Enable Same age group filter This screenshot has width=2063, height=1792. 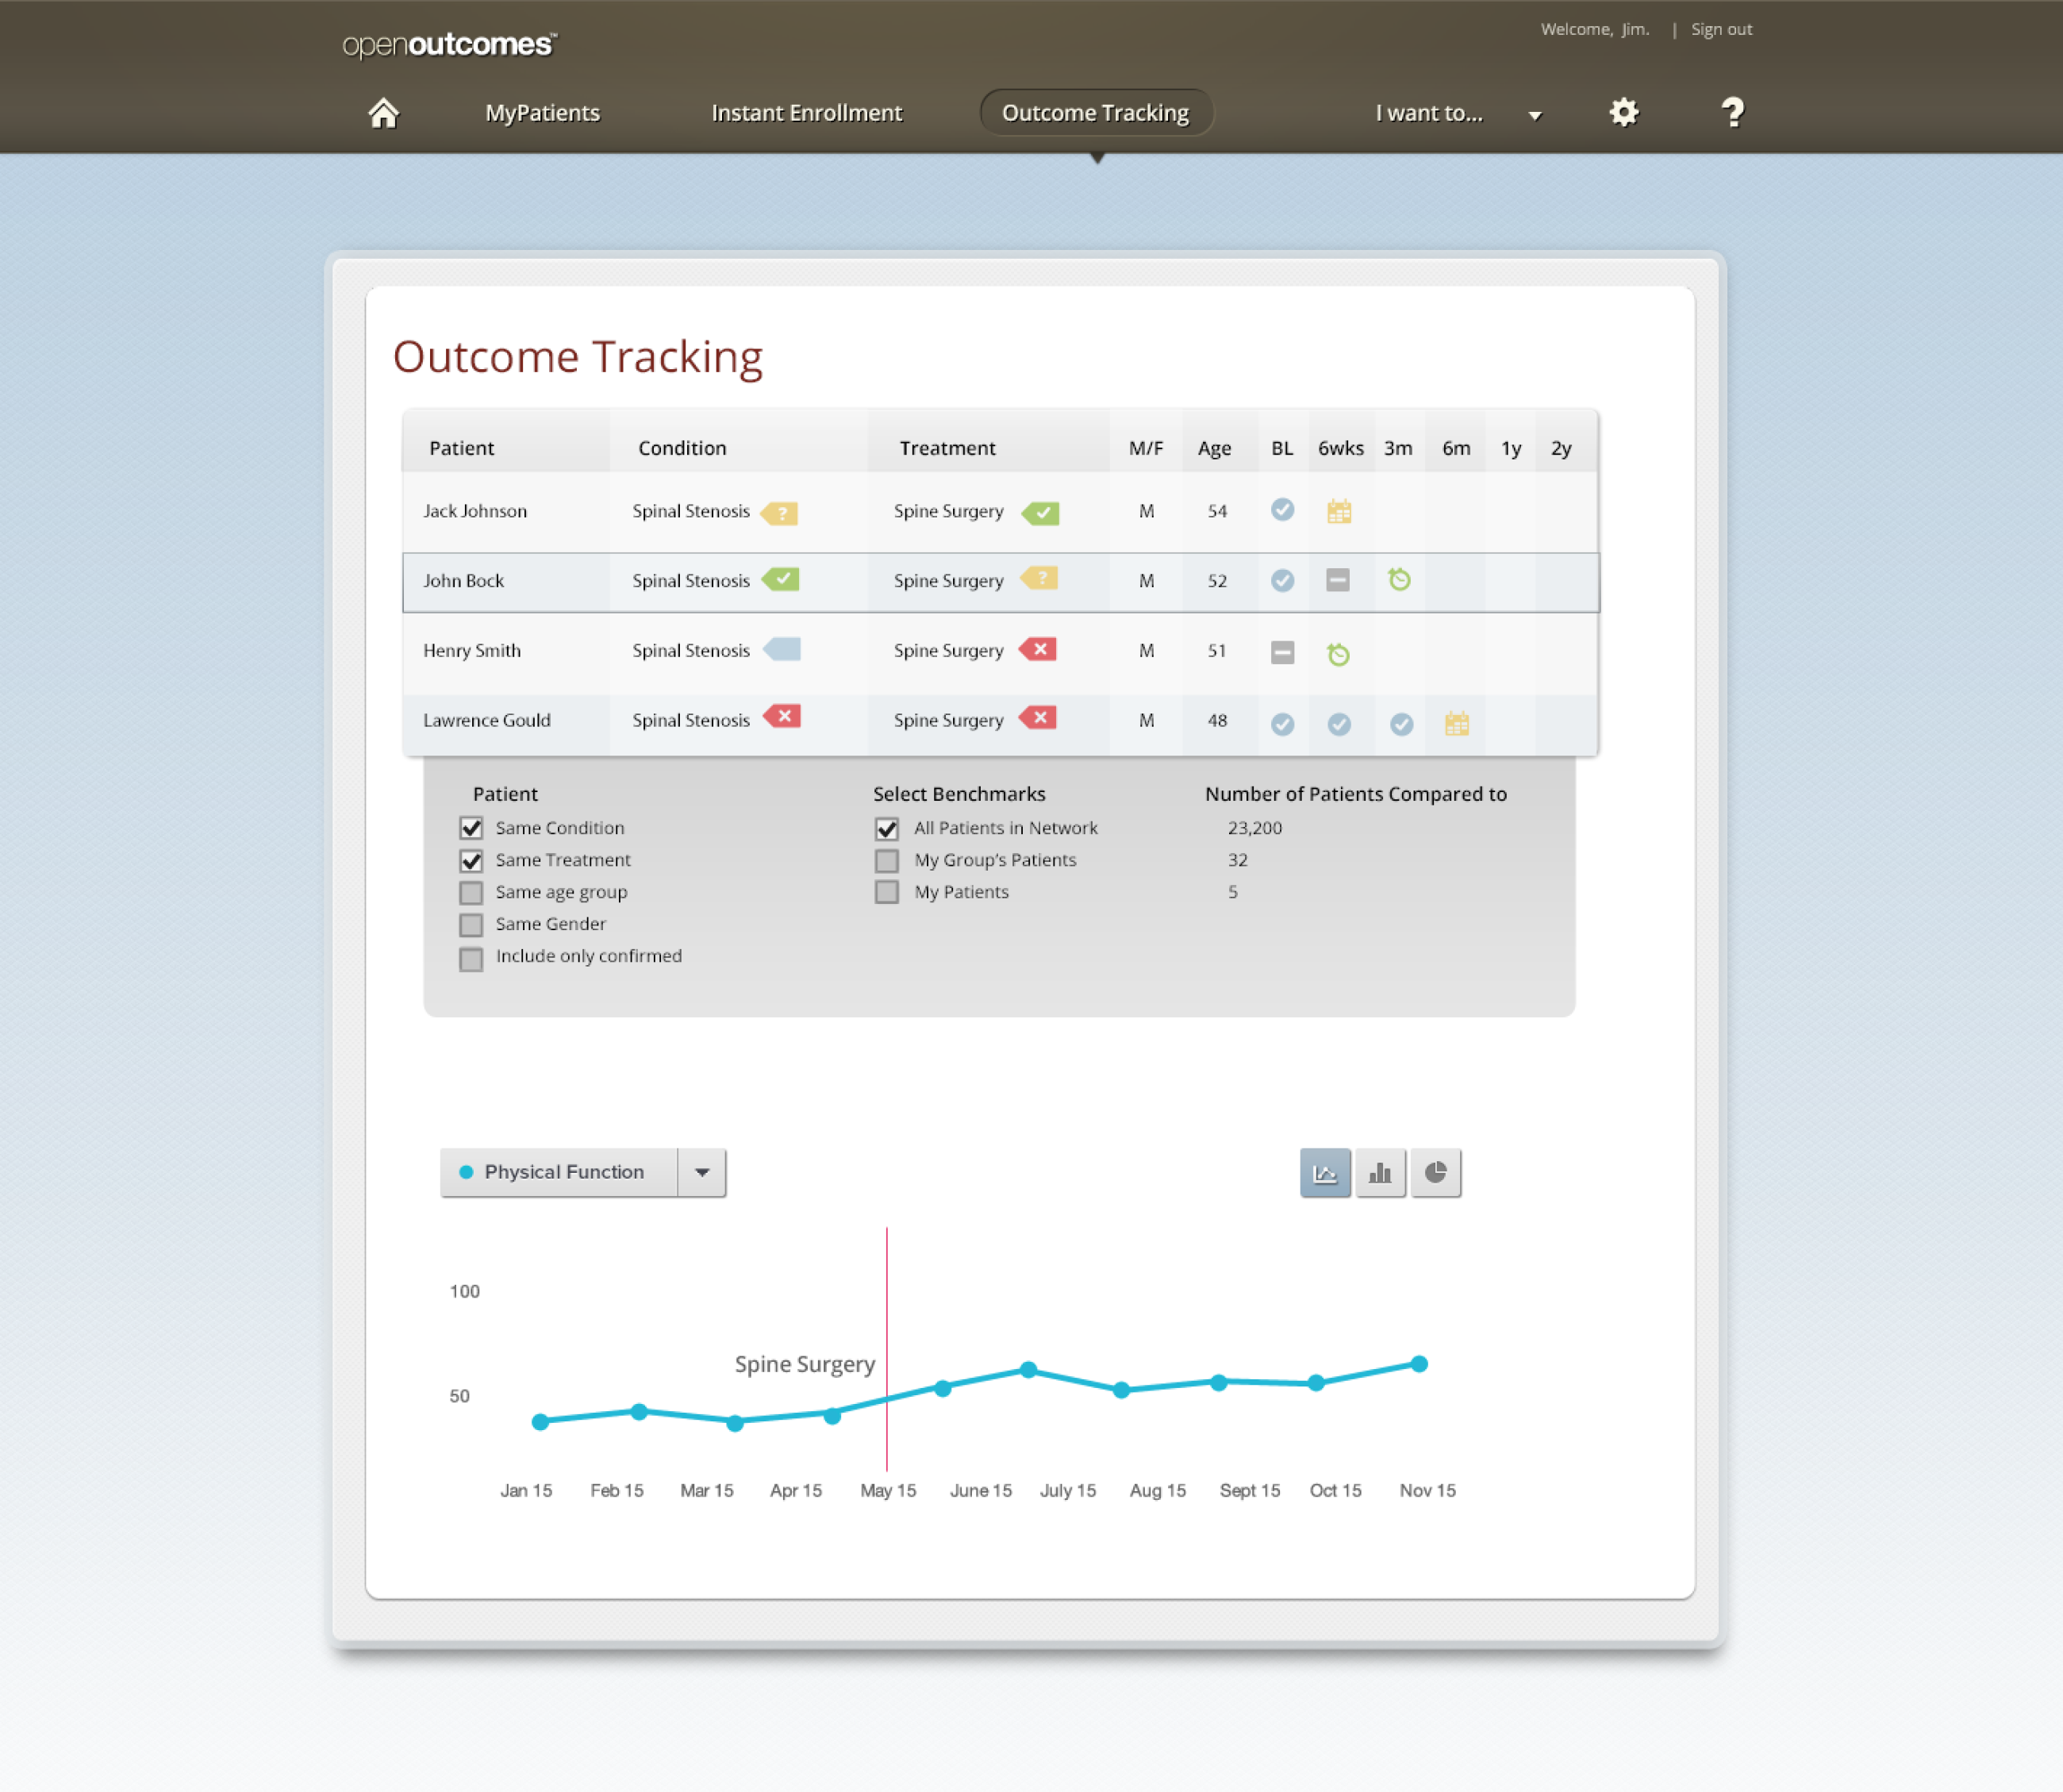471,892
